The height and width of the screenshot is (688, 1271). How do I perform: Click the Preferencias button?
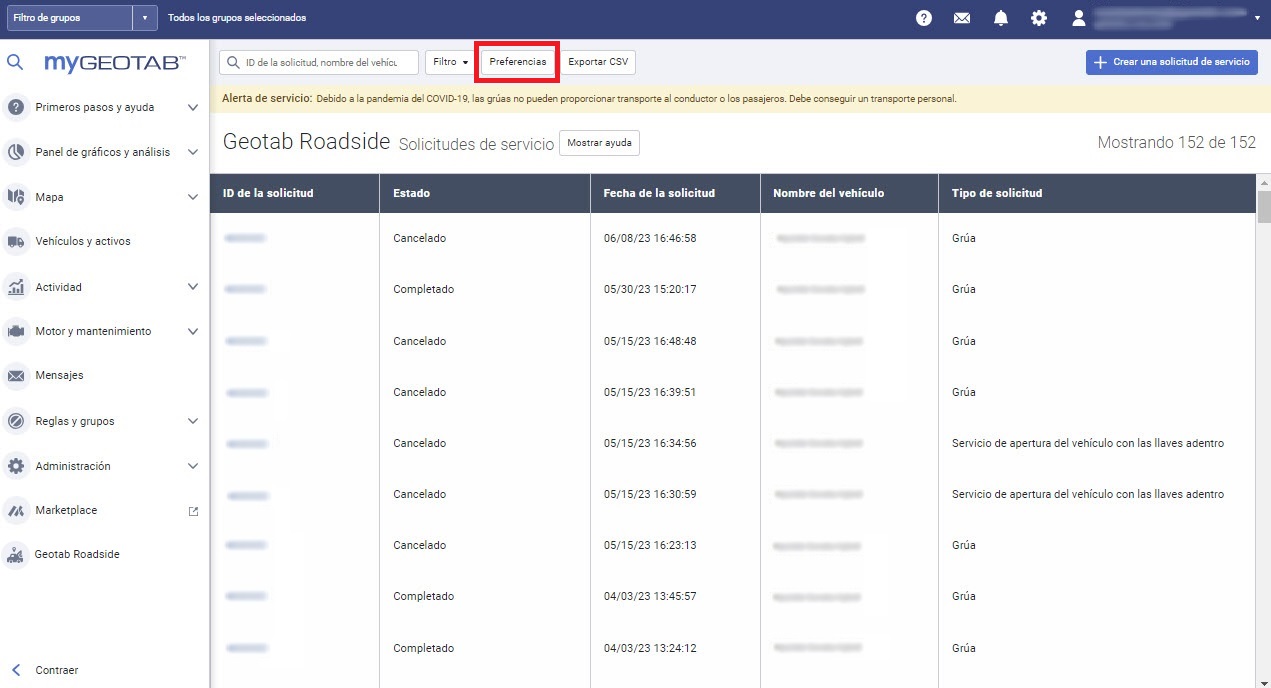(518, 62)
